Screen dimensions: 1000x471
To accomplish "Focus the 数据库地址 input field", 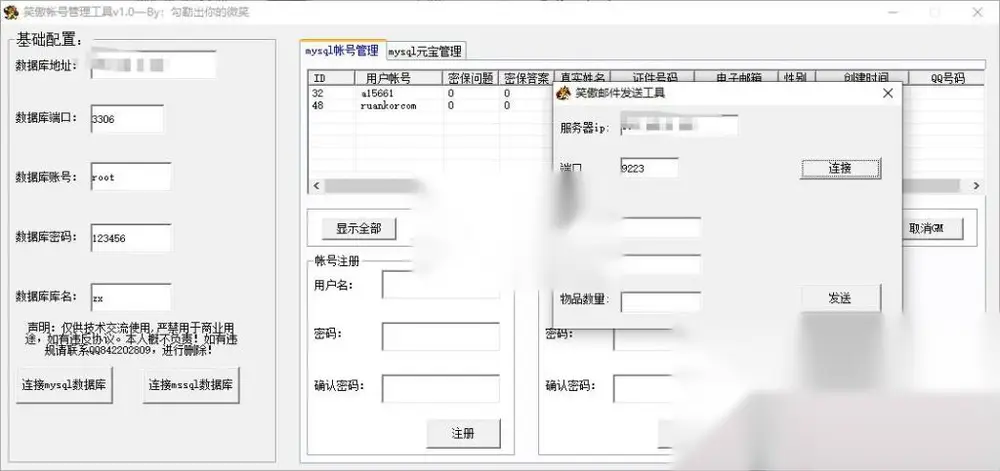I will tap(153, 65).
